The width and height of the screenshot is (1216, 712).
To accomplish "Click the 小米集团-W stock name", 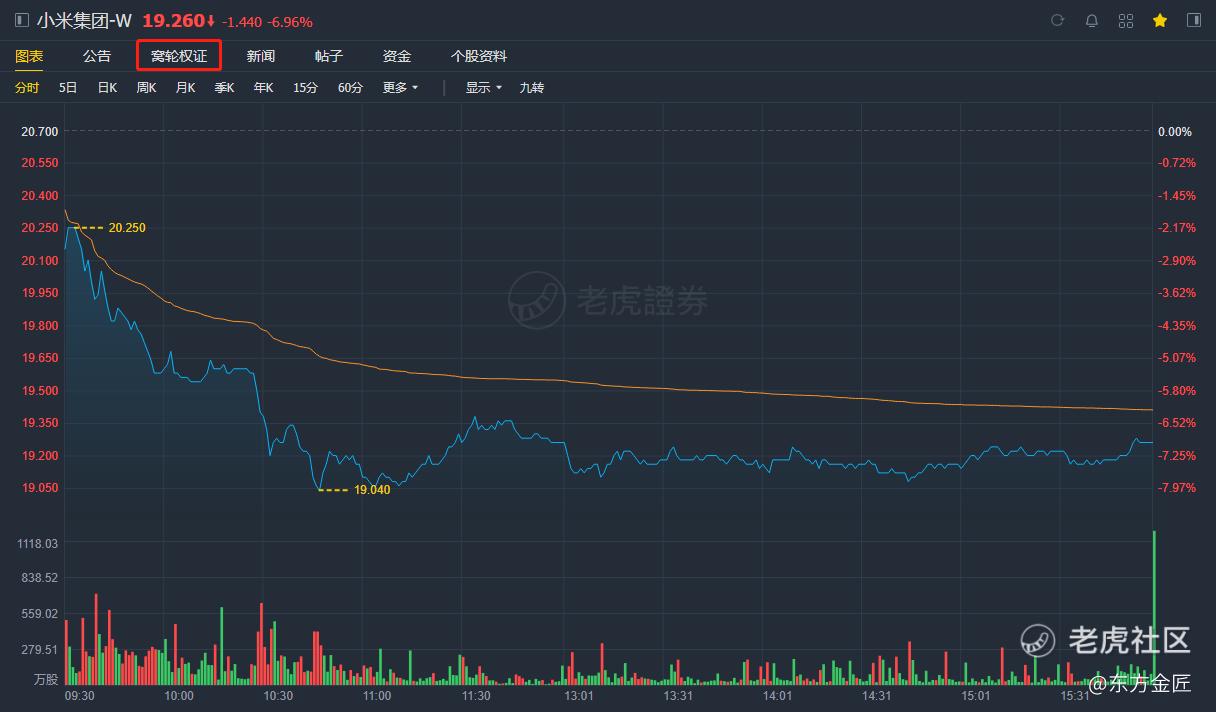I will tap(84, 21).
